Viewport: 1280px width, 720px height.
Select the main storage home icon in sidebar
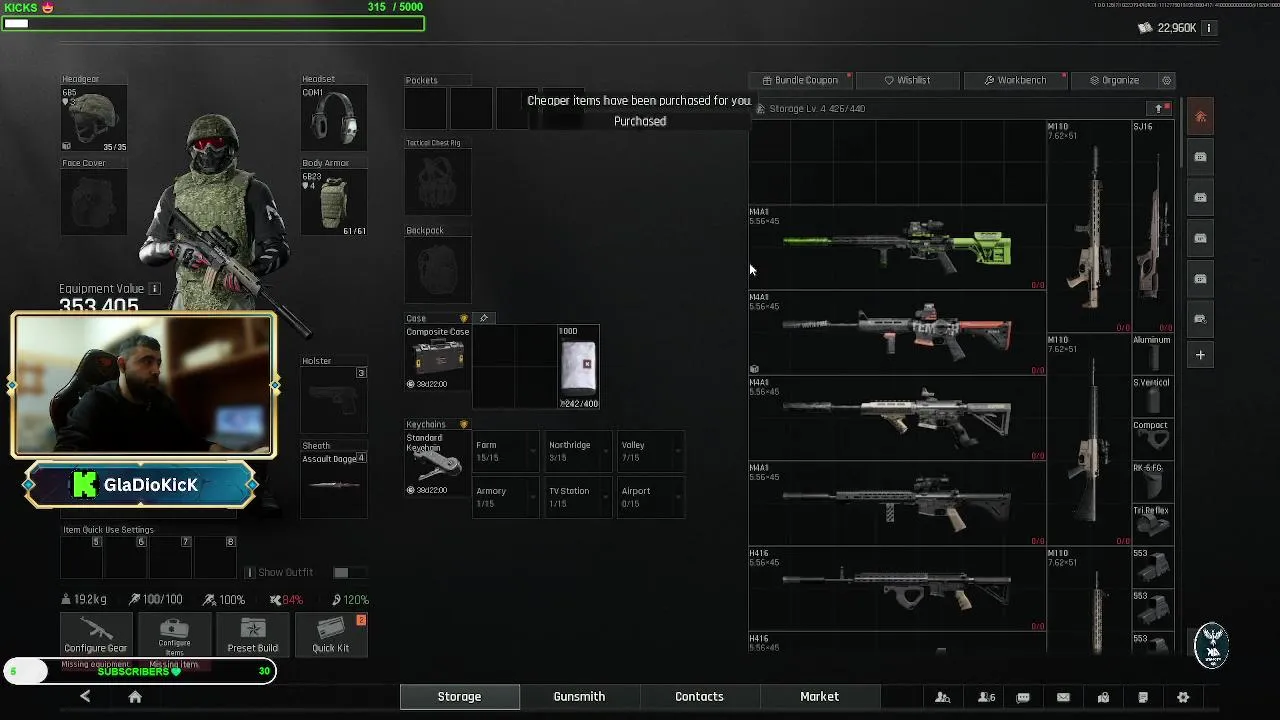coord(1201,117)
